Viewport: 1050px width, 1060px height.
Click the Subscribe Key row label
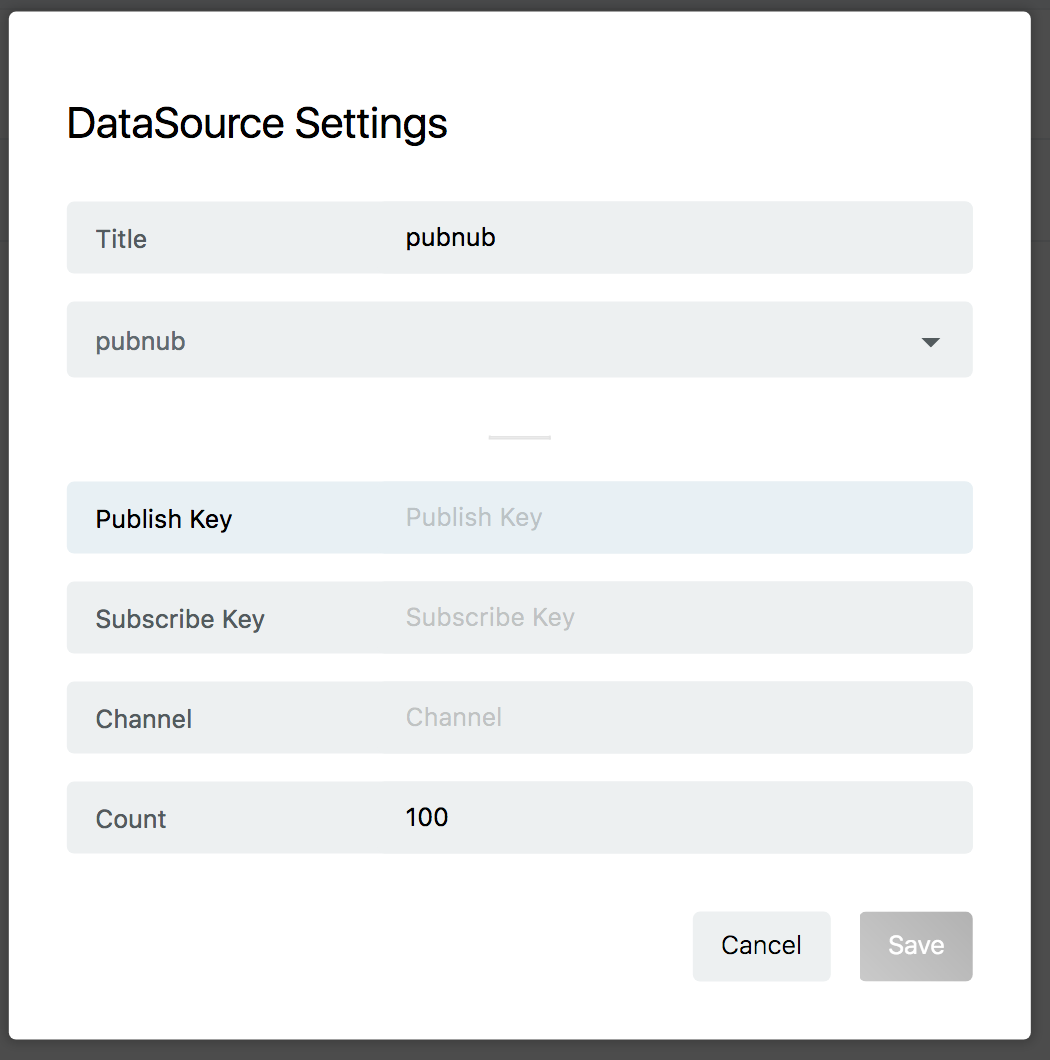pos(180,619)
